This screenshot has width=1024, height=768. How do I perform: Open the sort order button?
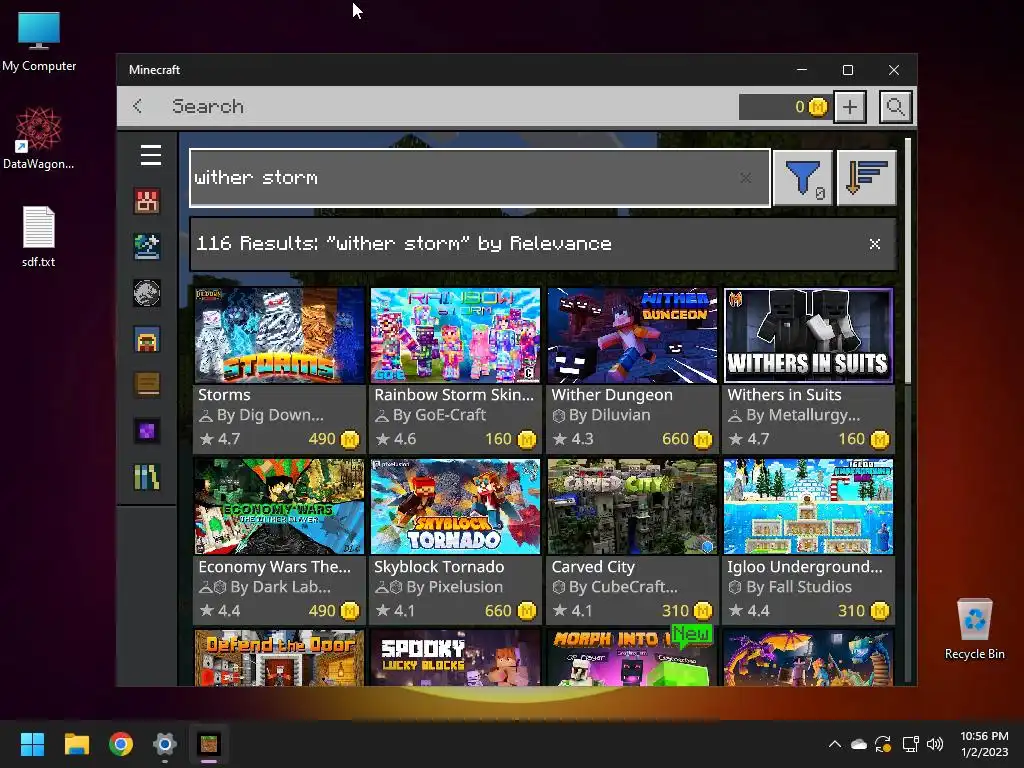(867, 178)
